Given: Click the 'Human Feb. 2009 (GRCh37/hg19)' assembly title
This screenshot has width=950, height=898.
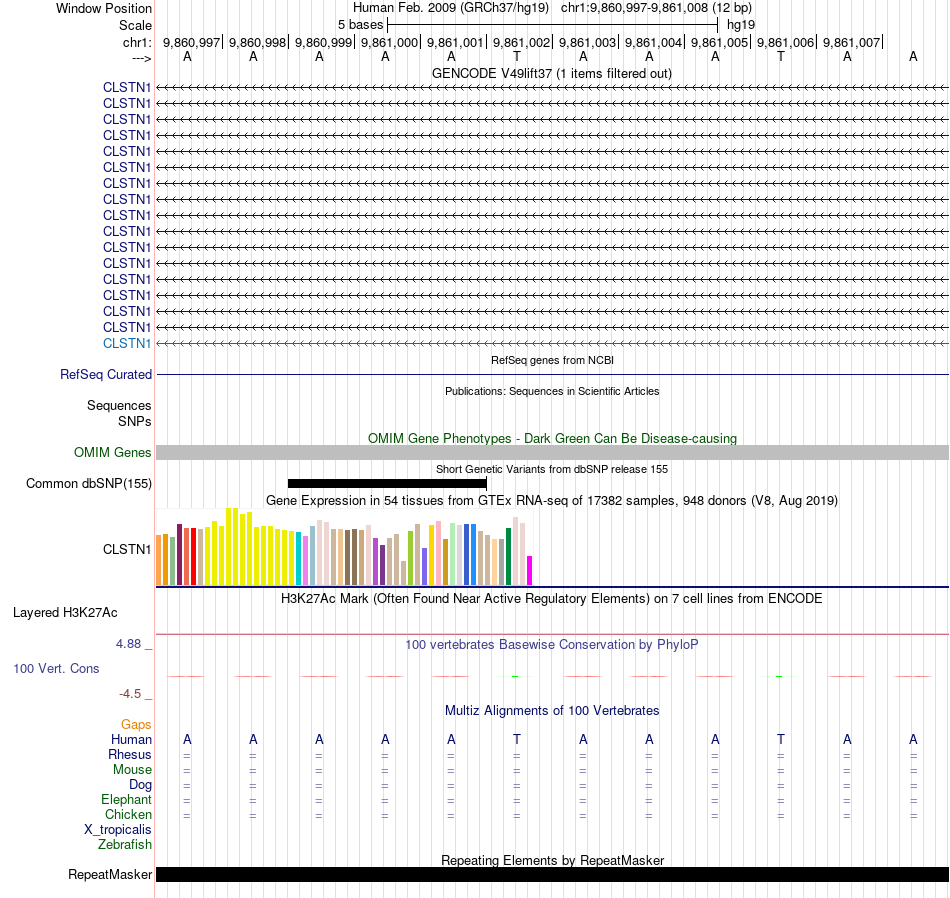Looking at the screenshot, I should click(451, 8).
